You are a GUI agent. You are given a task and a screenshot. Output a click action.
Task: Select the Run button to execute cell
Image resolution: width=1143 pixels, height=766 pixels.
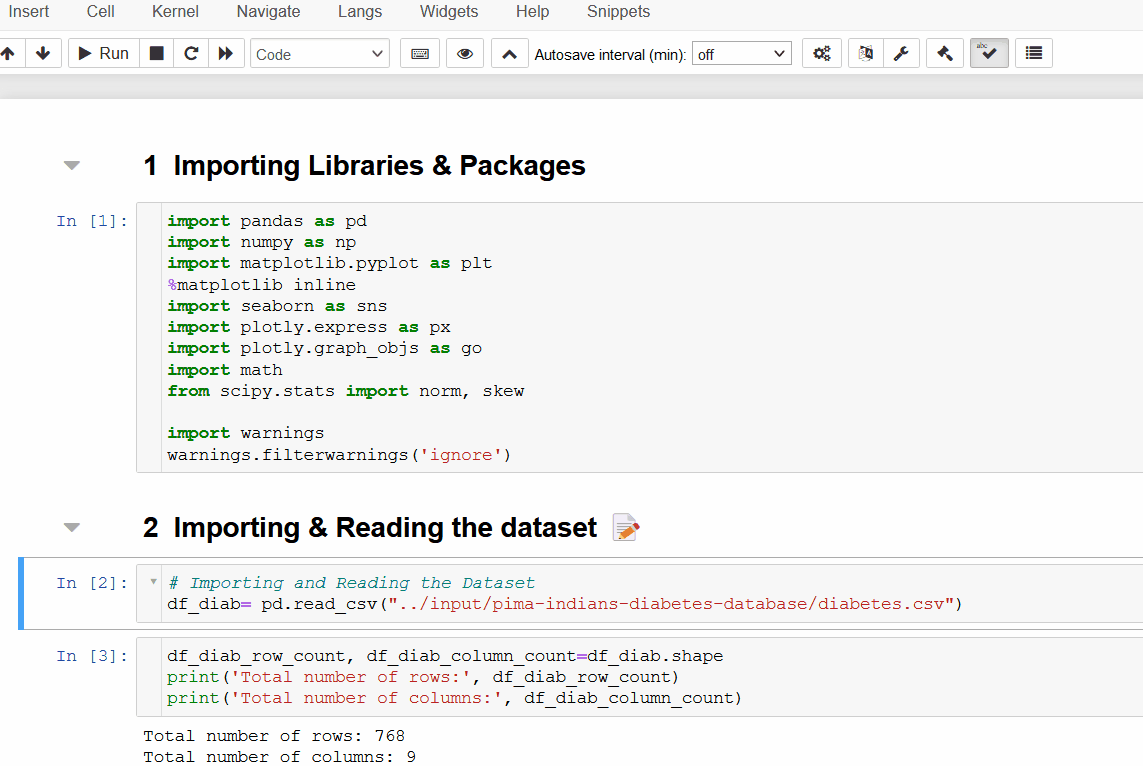(x=103, y=53)
